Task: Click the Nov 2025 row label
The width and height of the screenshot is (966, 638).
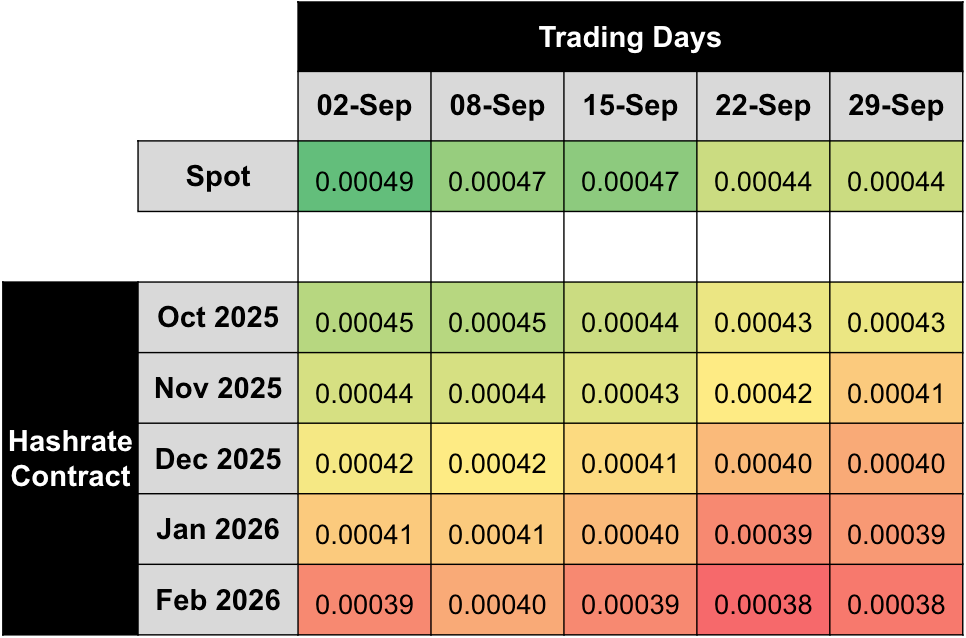Action: coord(218,388)
